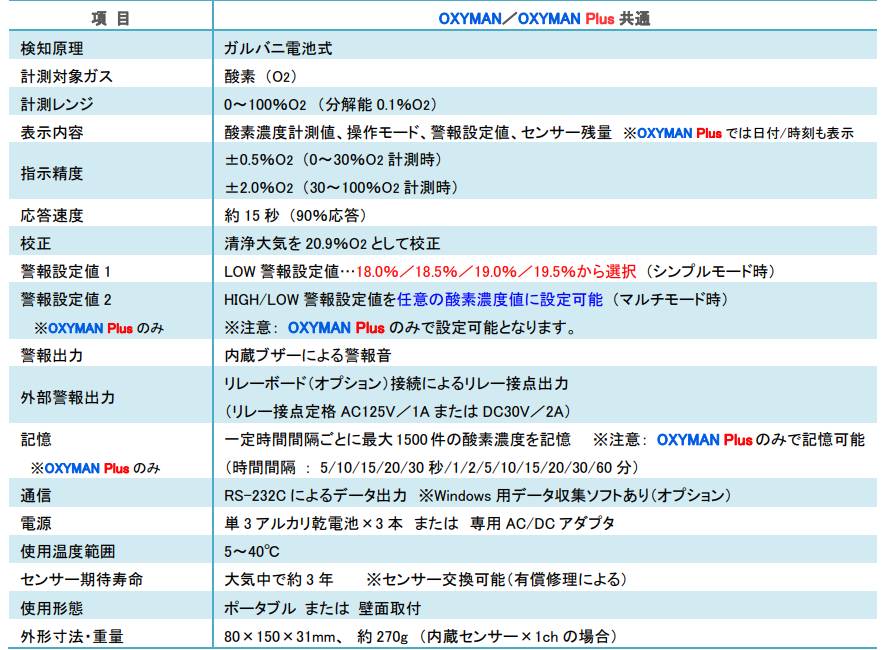Screen dimensions: 894x650
Task: Click the row label '計測対象ガス'
Action: pos(67,76)
